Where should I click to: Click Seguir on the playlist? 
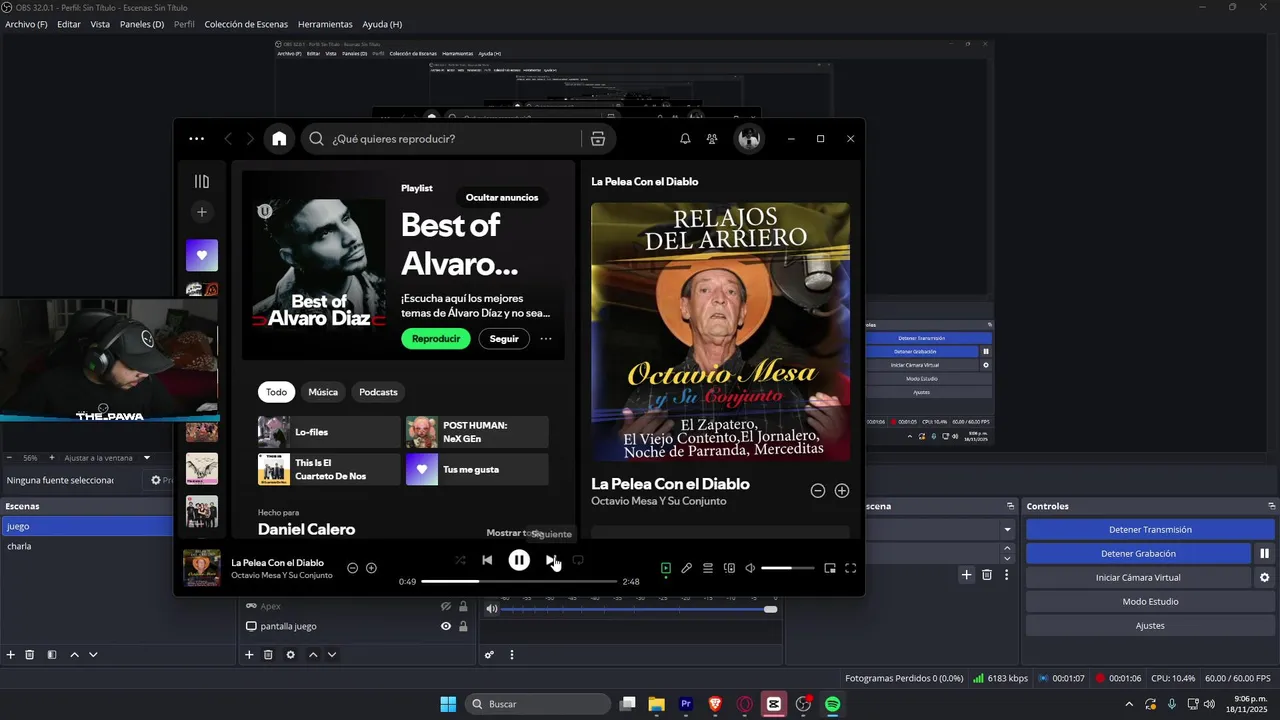pos(504,338)
